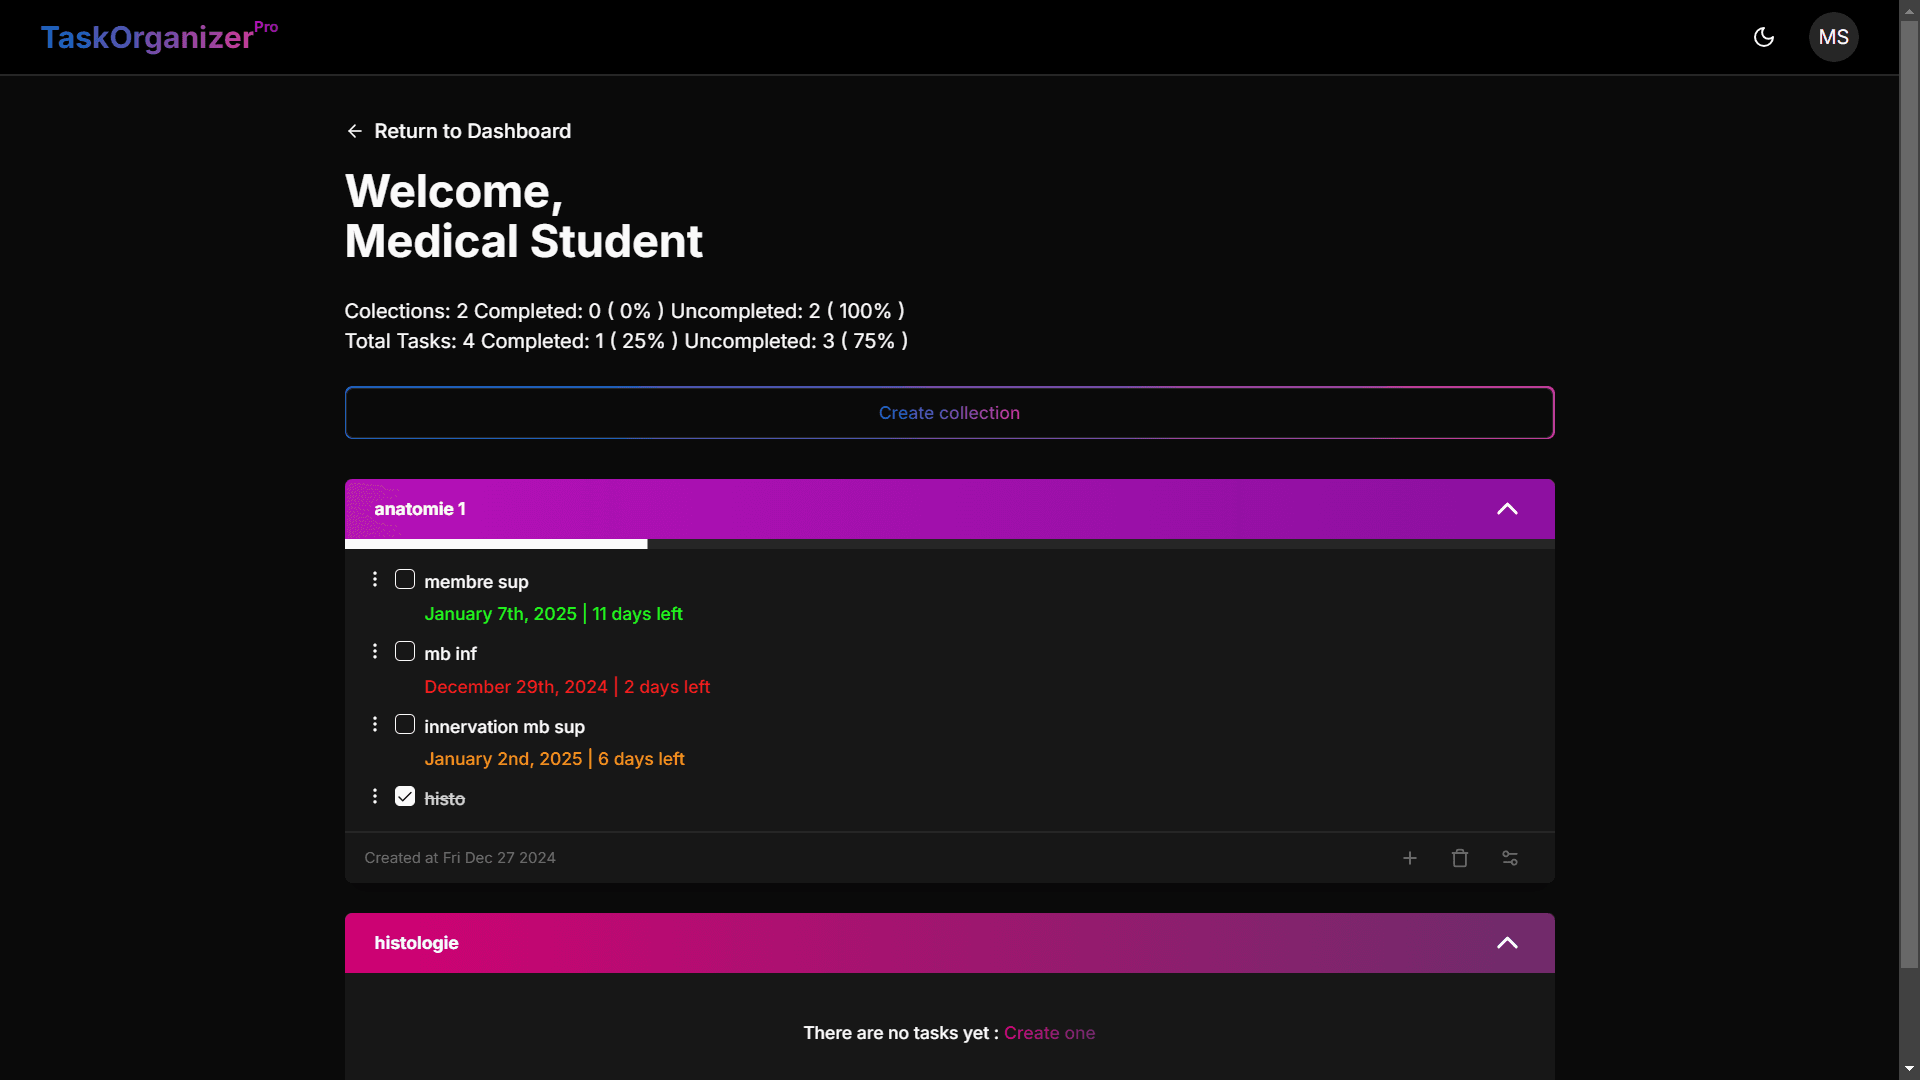This screenshot has height=1080, width=1920.
Task: Check the membre sup task checkbox
Action: 405,580
